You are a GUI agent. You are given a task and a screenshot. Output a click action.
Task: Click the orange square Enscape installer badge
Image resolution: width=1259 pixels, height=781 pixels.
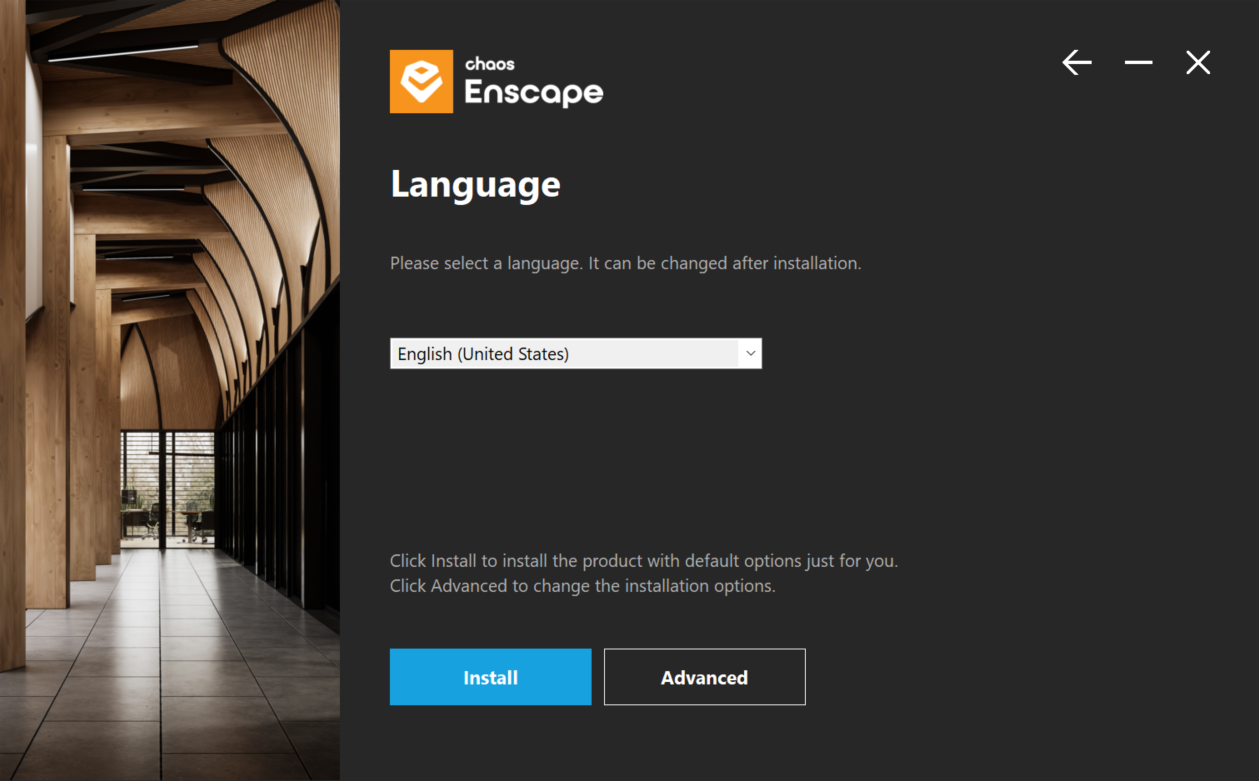[x=420, y=81]
